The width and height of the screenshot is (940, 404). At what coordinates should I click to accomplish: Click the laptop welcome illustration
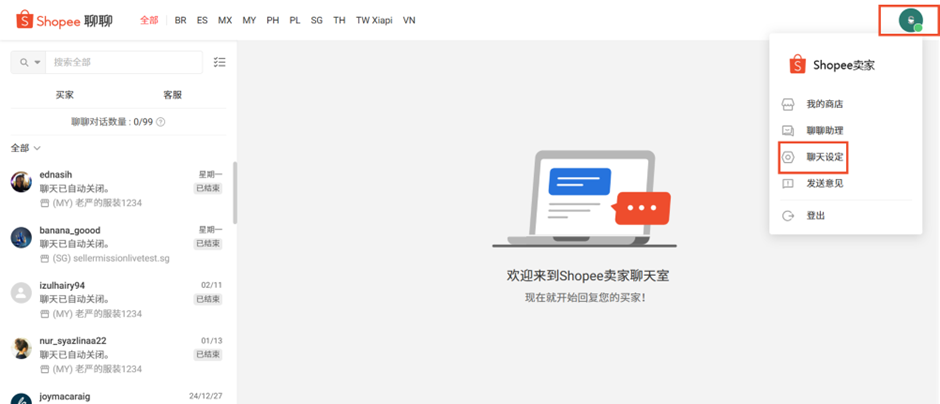pyautogui.click(x=585, y=199)
